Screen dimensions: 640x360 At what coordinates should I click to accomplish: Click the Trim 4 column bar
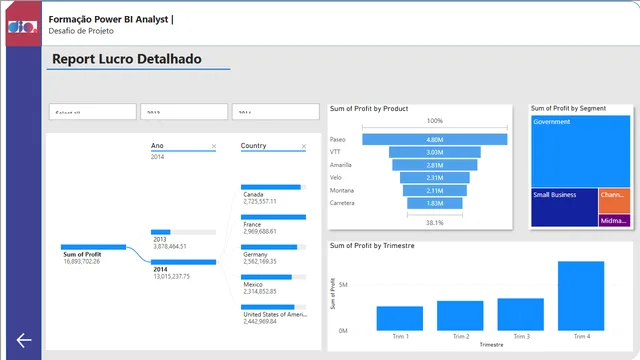[x=581, y=296]
